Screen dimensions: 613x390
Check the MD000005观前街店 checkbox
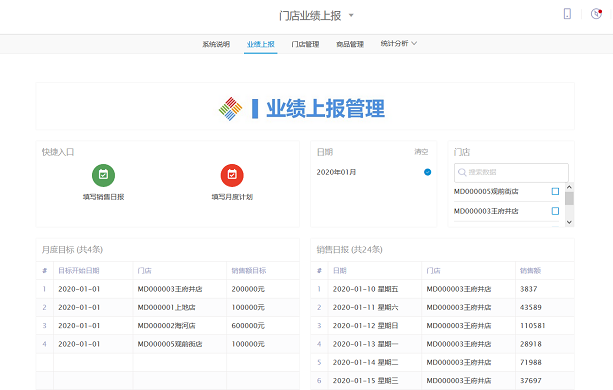pos(555,191)
